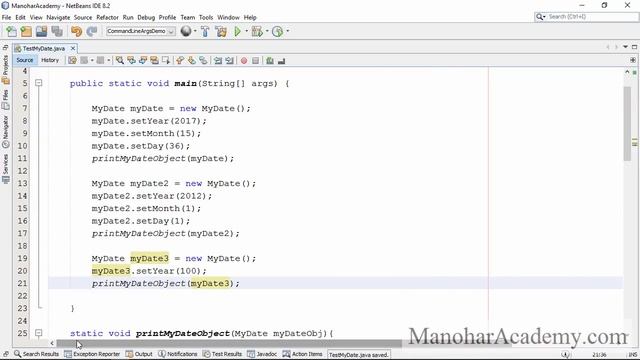640x360 pixels.
Task: Click the red Start Macro Recording icon
Action: pyautogui.click(x=244, y=60)
